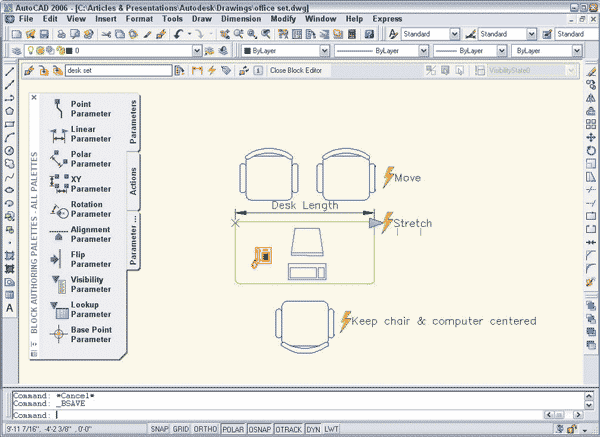
Task: Open the text style Standard dropdown
Action: [x=454, y=34]
